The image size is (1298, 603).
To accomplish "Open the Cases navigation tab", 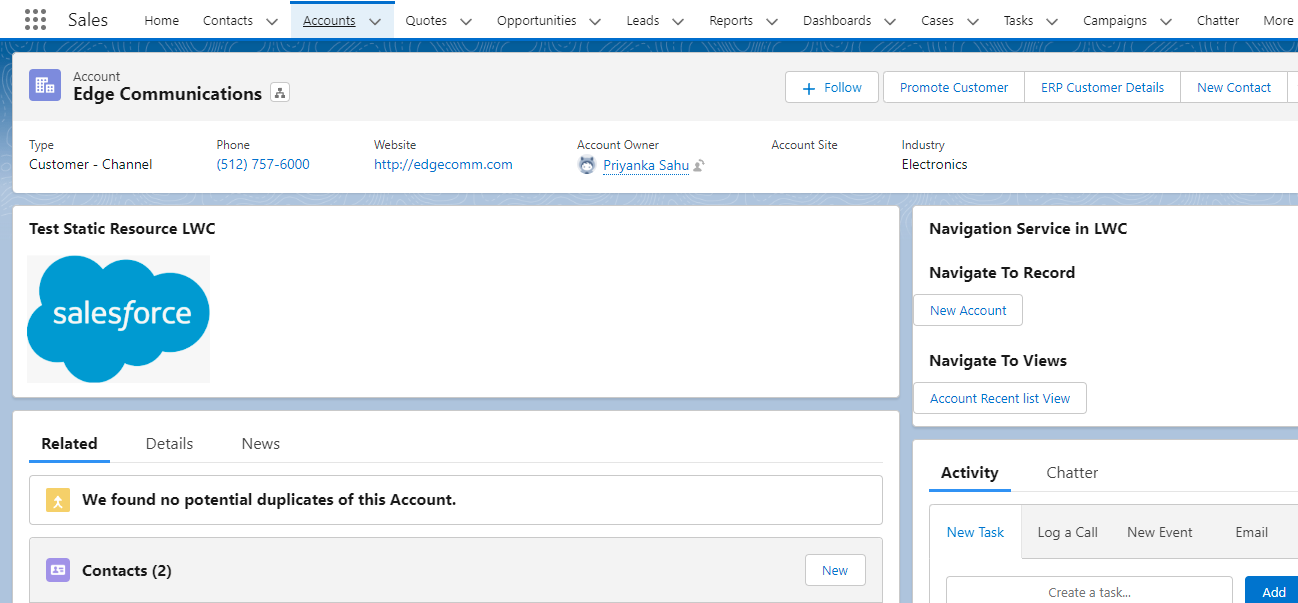I will tap(938, 20).
